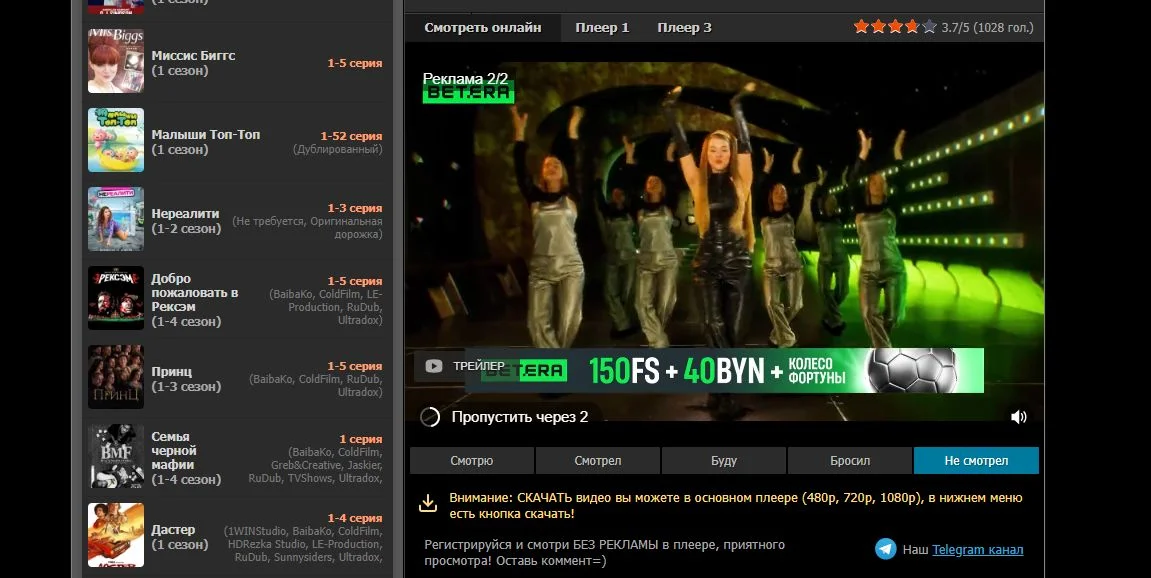This screenshot has height=578, width=1151.
Task: Click the YouTube trailer play icon
Action: click(434, 366)
